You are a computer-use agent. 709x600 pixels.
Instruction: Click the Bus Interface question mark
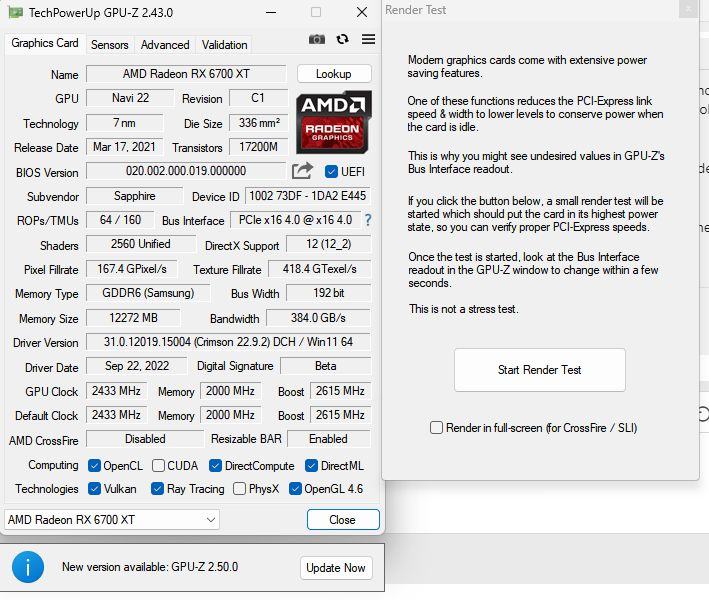point(368,220)
